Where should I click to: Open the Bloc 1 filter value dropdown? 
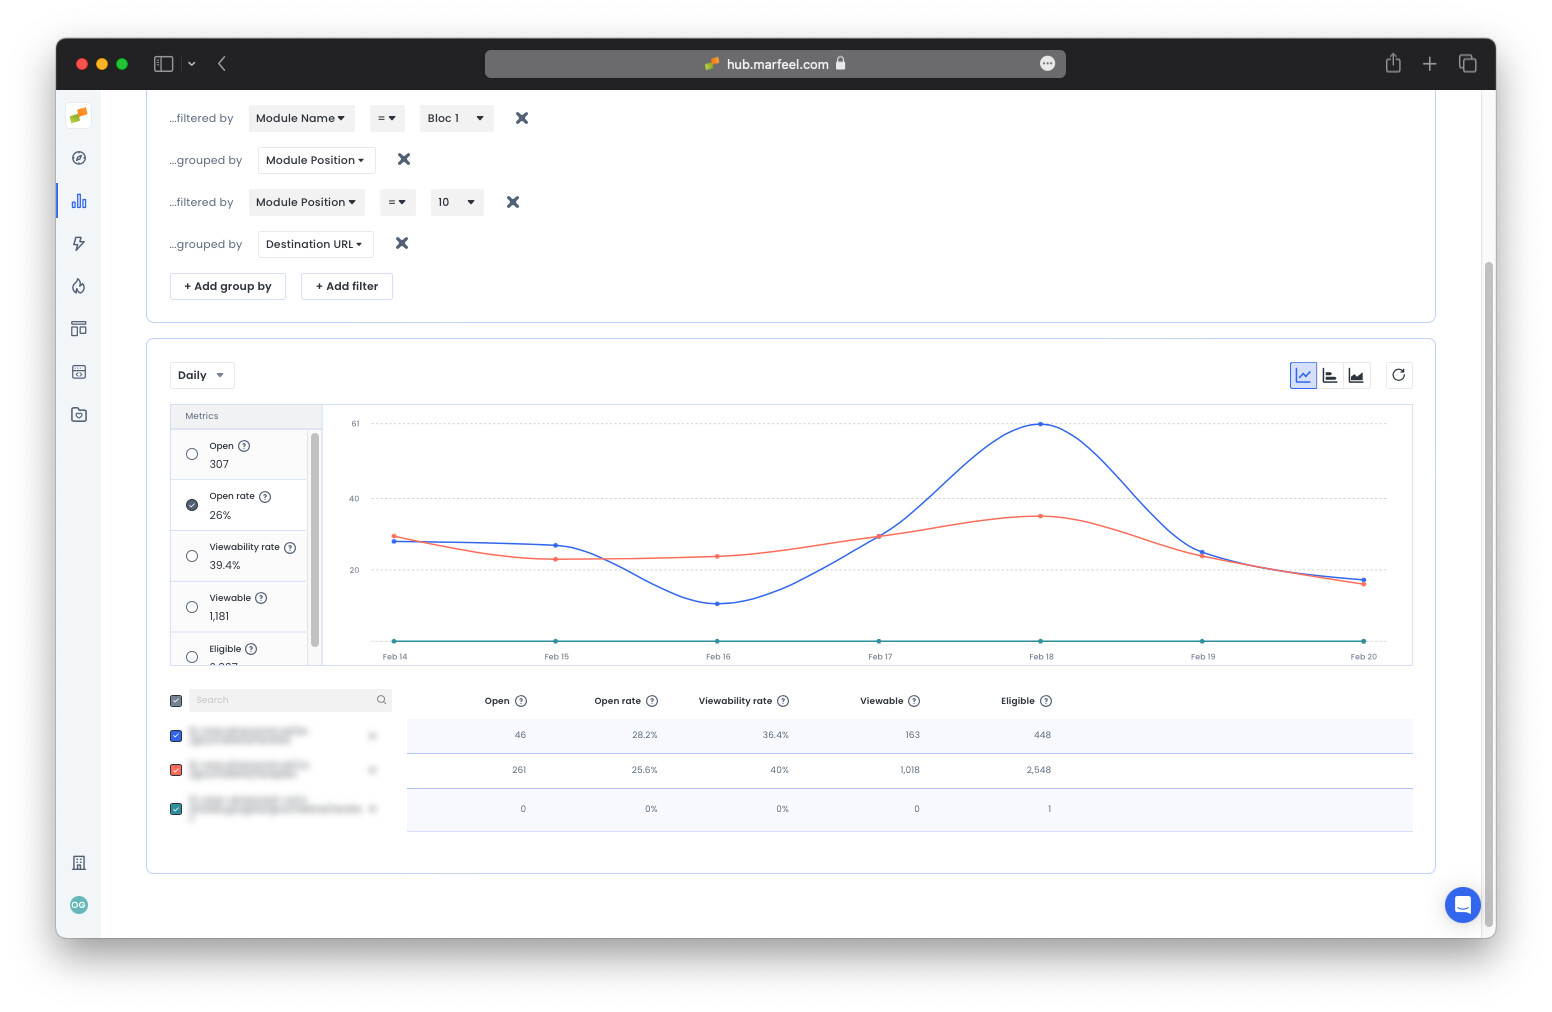456,118
